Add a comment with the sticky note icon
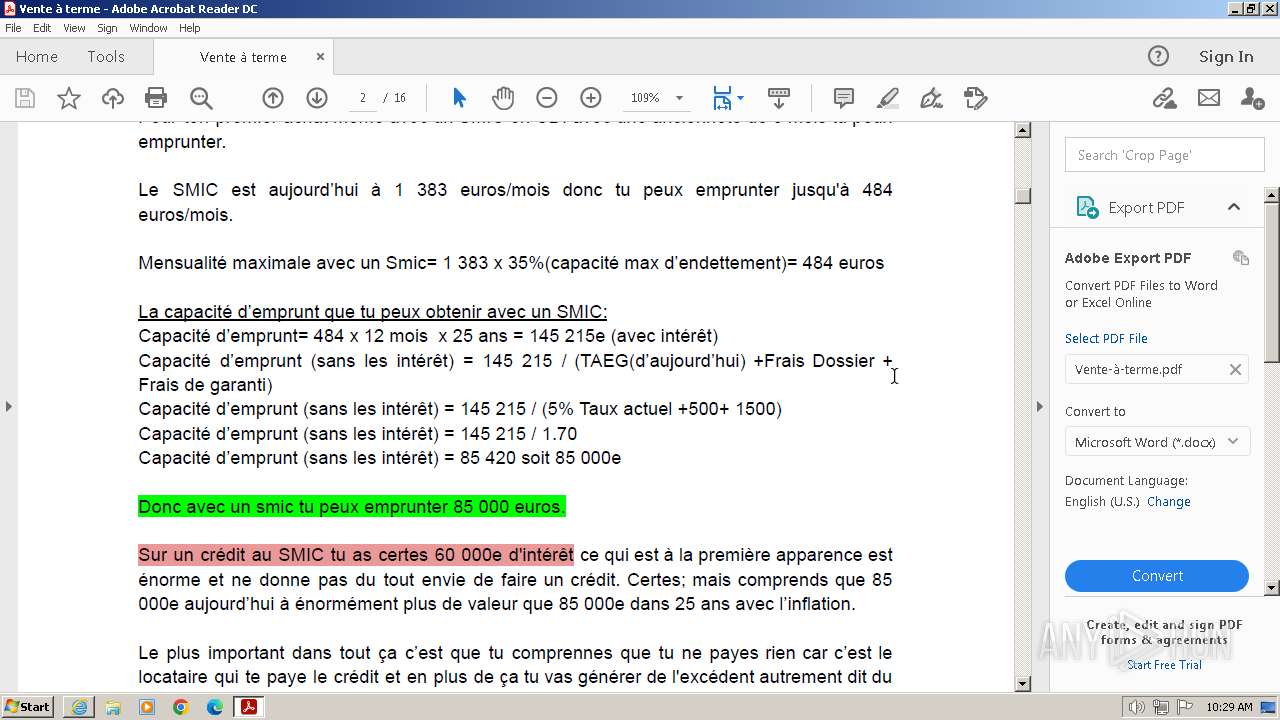 tap(844, 98)
